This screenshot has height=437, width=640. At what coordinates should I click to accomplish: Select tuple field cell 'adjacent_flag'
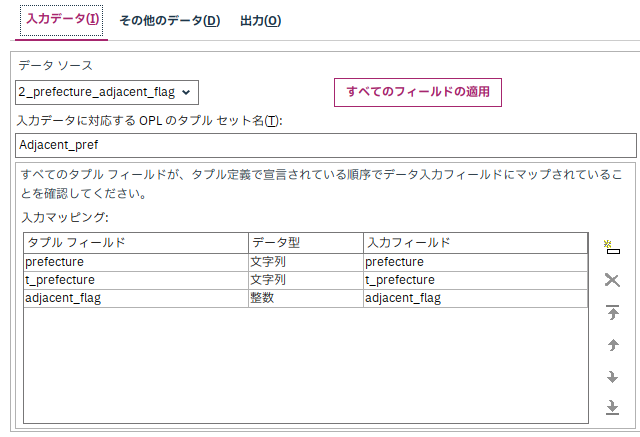tap(136, 298)
